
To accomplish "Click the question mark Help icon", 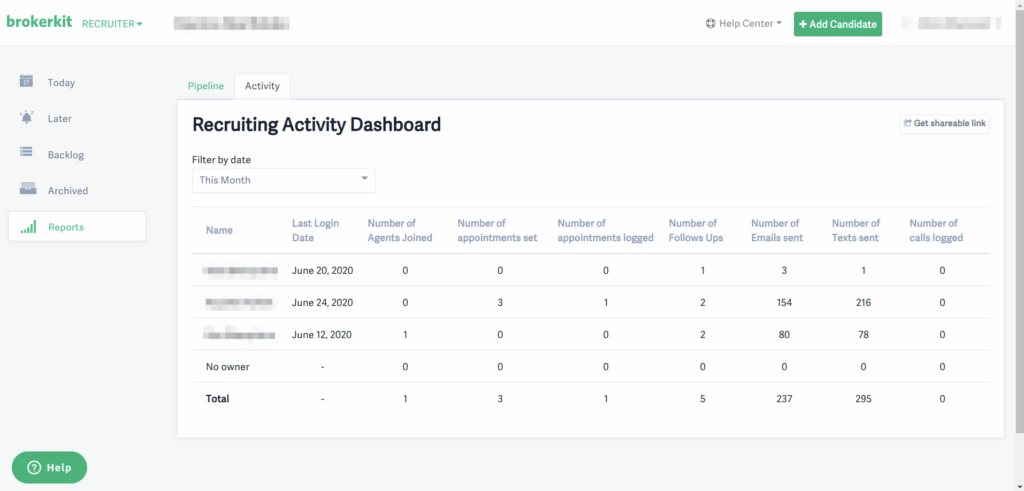I will click(x=34, y=467).
